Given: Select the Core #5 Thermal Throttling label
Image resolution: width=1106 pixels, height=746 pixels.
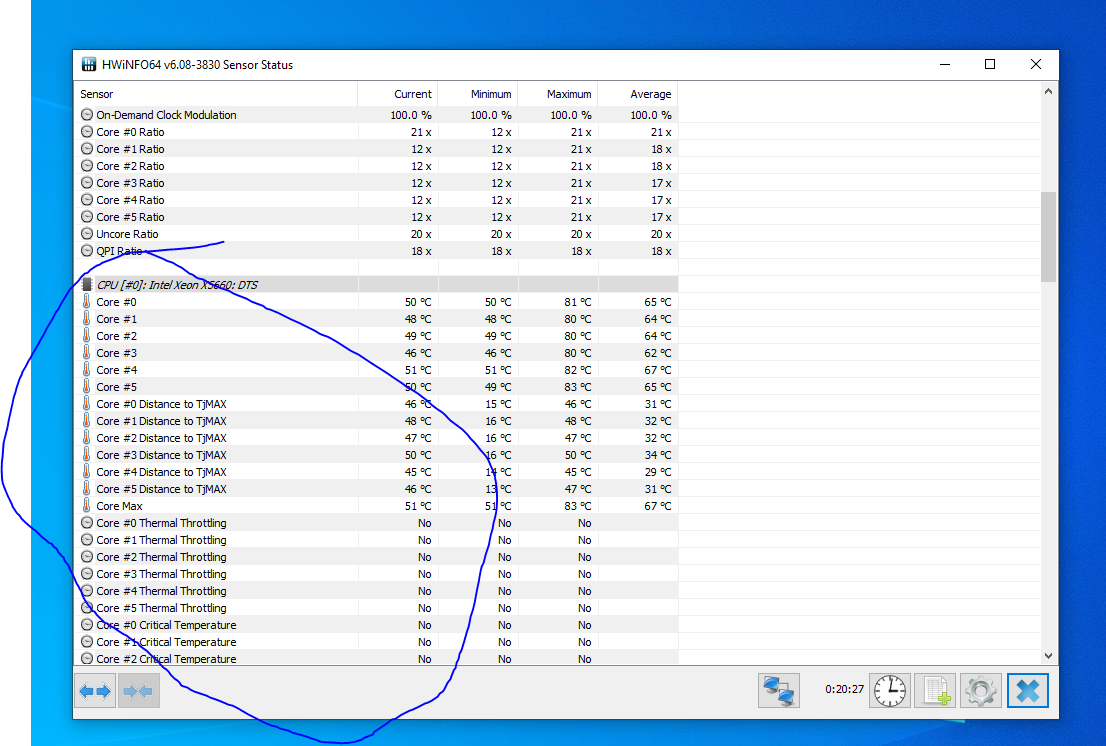Looking at the screenshot, I should coord(162,608).
